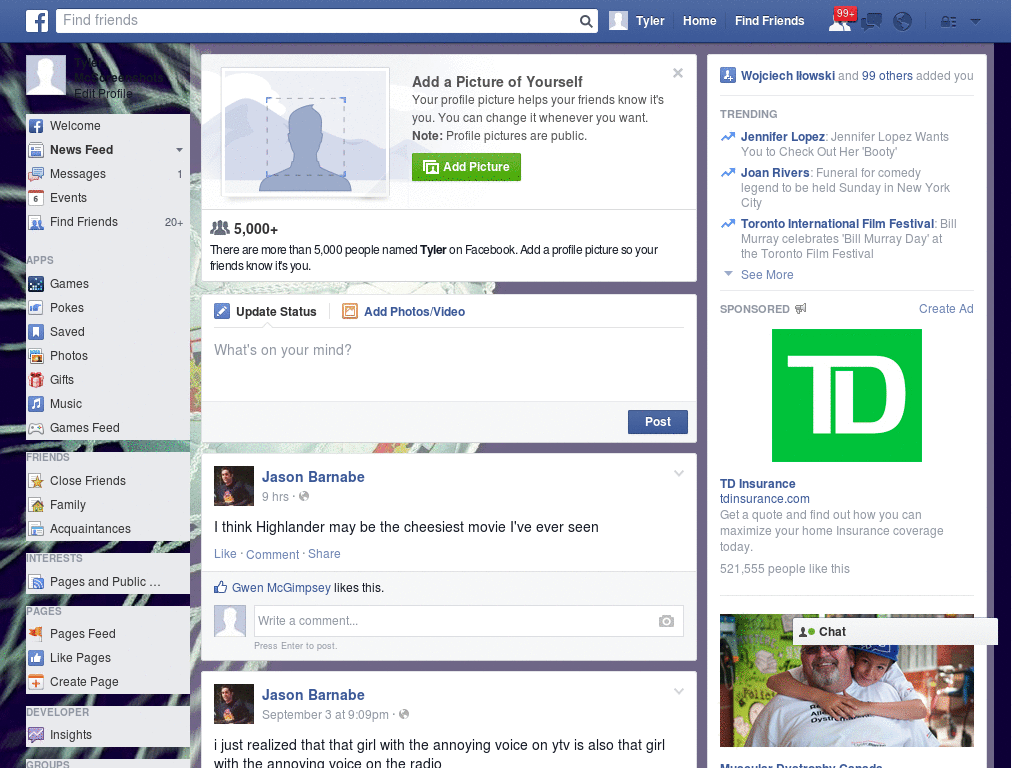
Task: Open Toronto International Film Festival trending link
Action: click(837, 224)
